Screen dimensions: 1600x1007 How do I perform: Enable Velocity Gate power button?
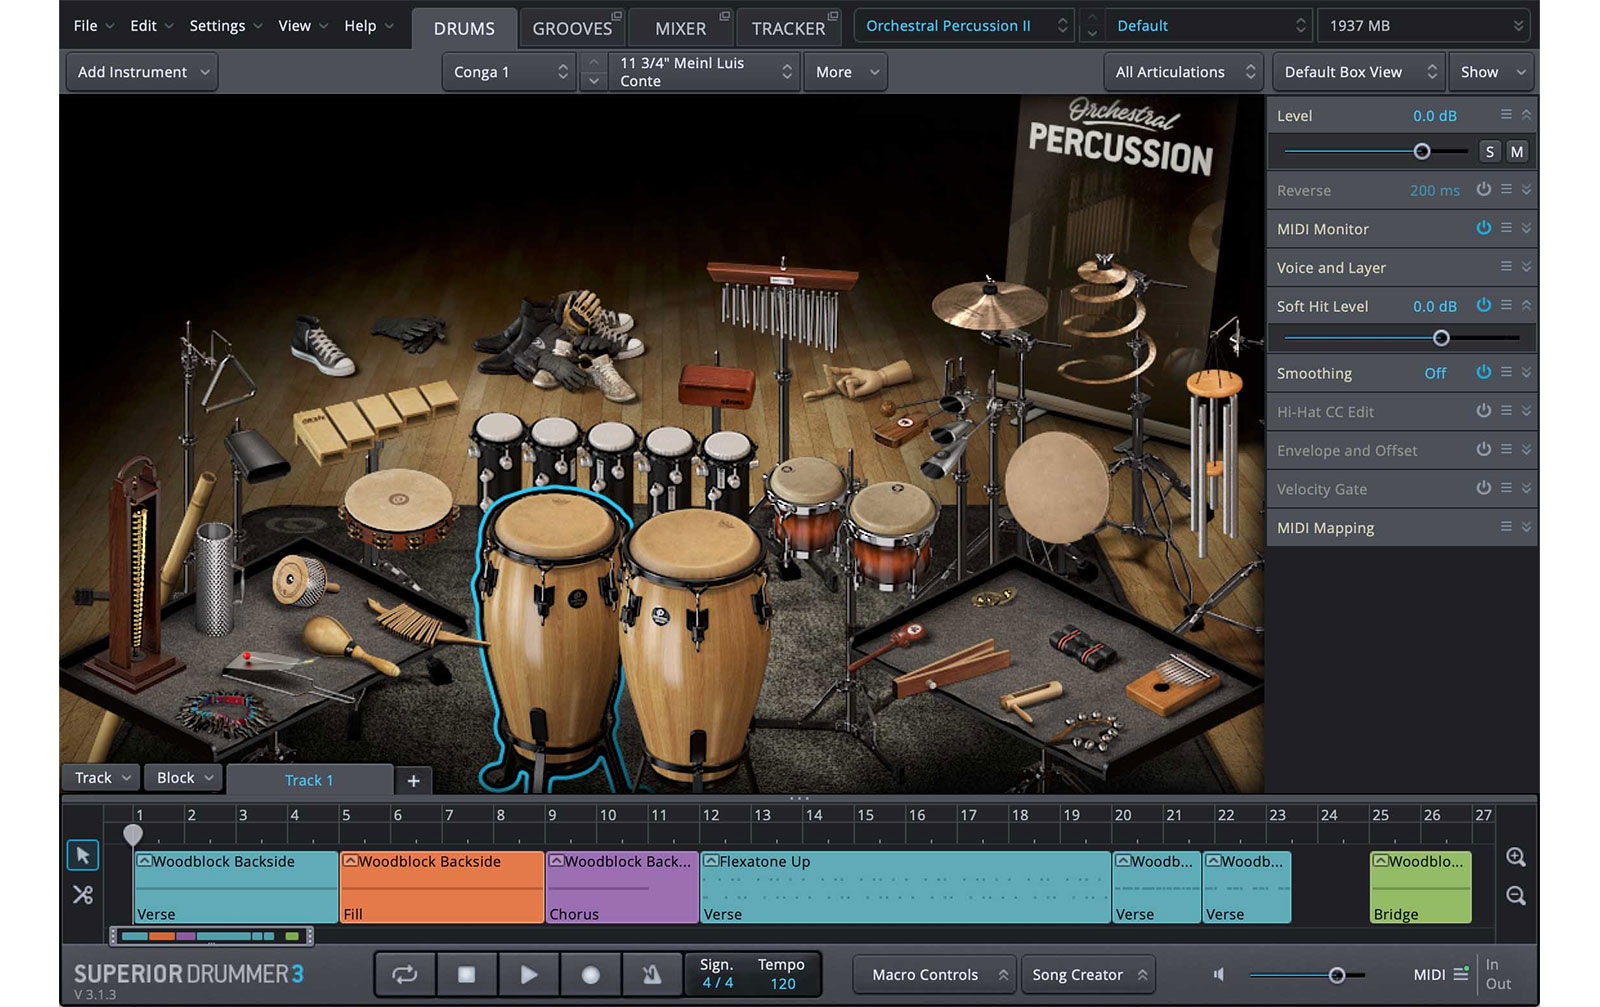(1484, 488)
